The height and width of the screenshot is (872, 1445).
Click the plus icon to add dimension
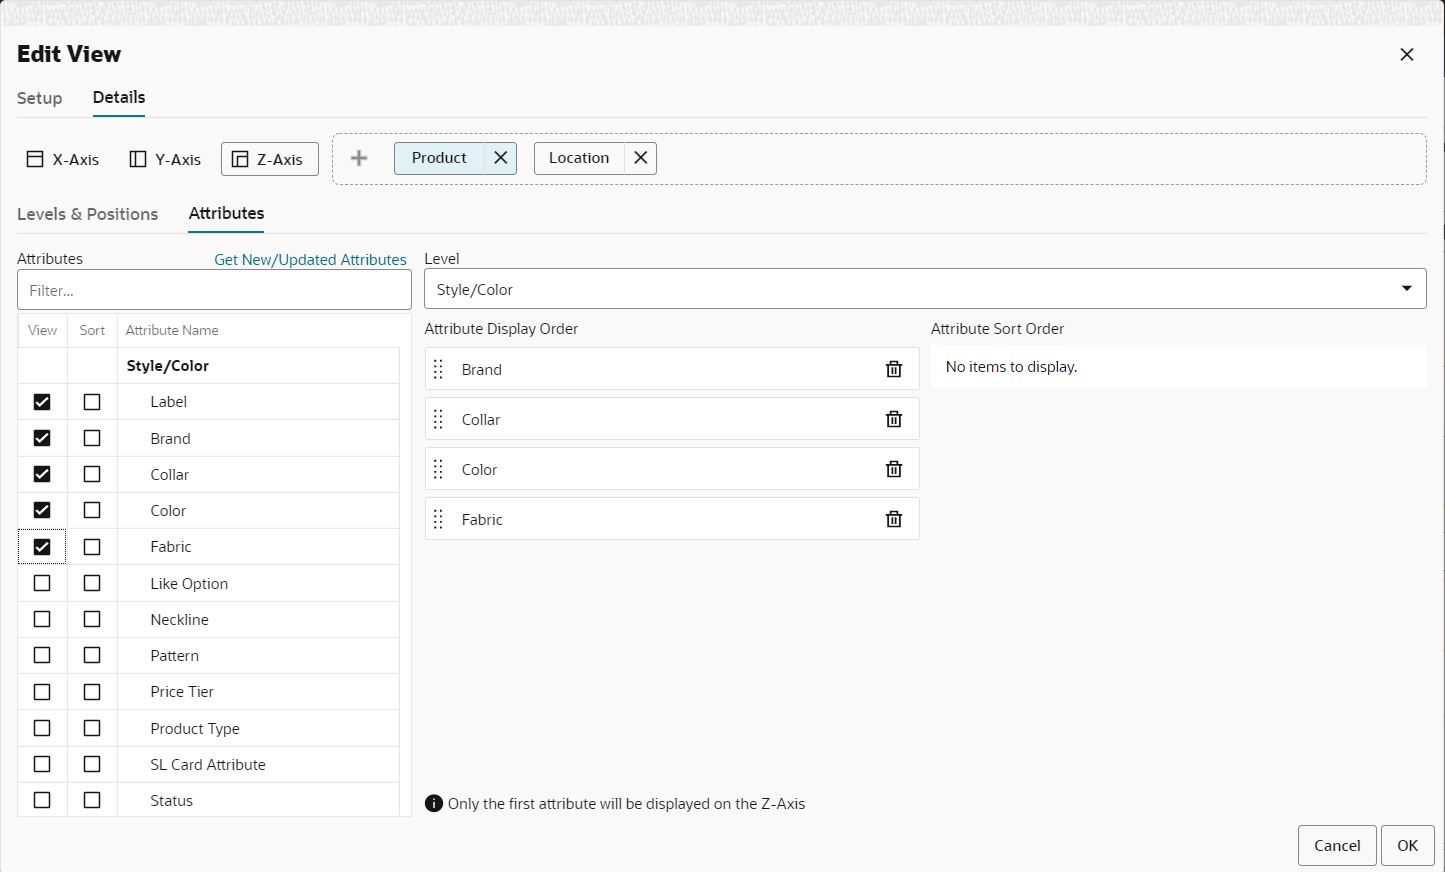(359, 158)
